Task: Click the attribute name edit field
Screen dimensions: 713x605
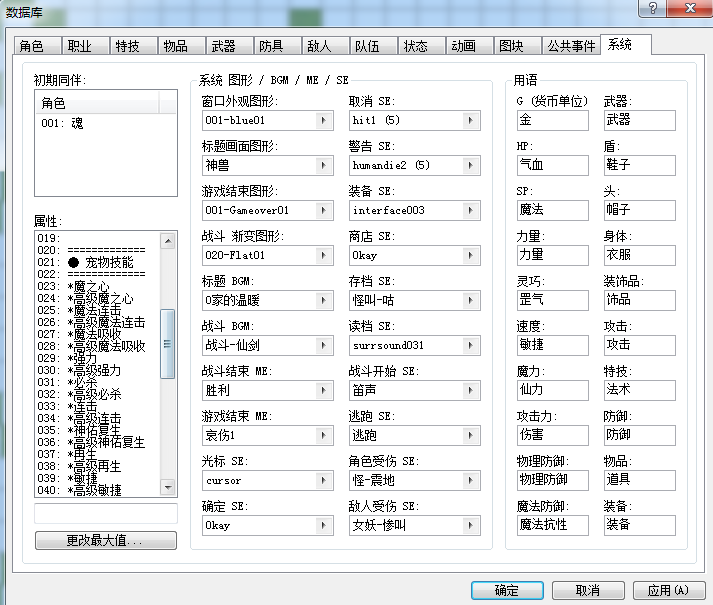Action: pos(105,514)
